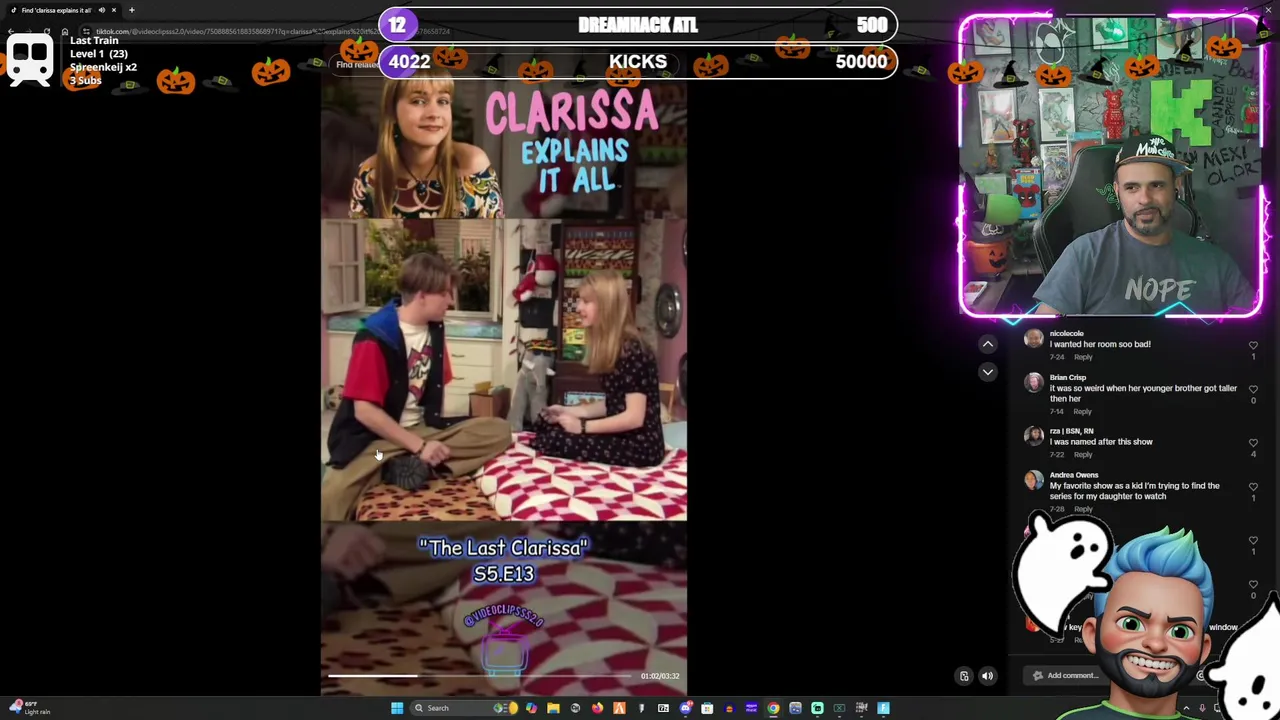Reply to Andrea Owens' comment
Screen dimensions: 1280x720
pos(1083,509)
